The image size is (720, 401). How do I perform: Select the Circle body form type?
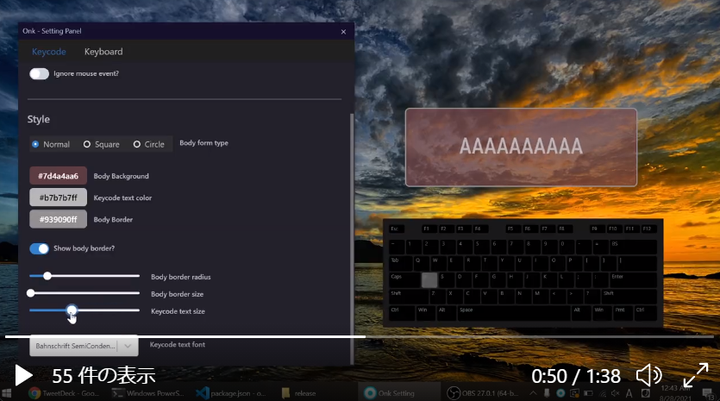pyautogui.click(x=148, y=144)
